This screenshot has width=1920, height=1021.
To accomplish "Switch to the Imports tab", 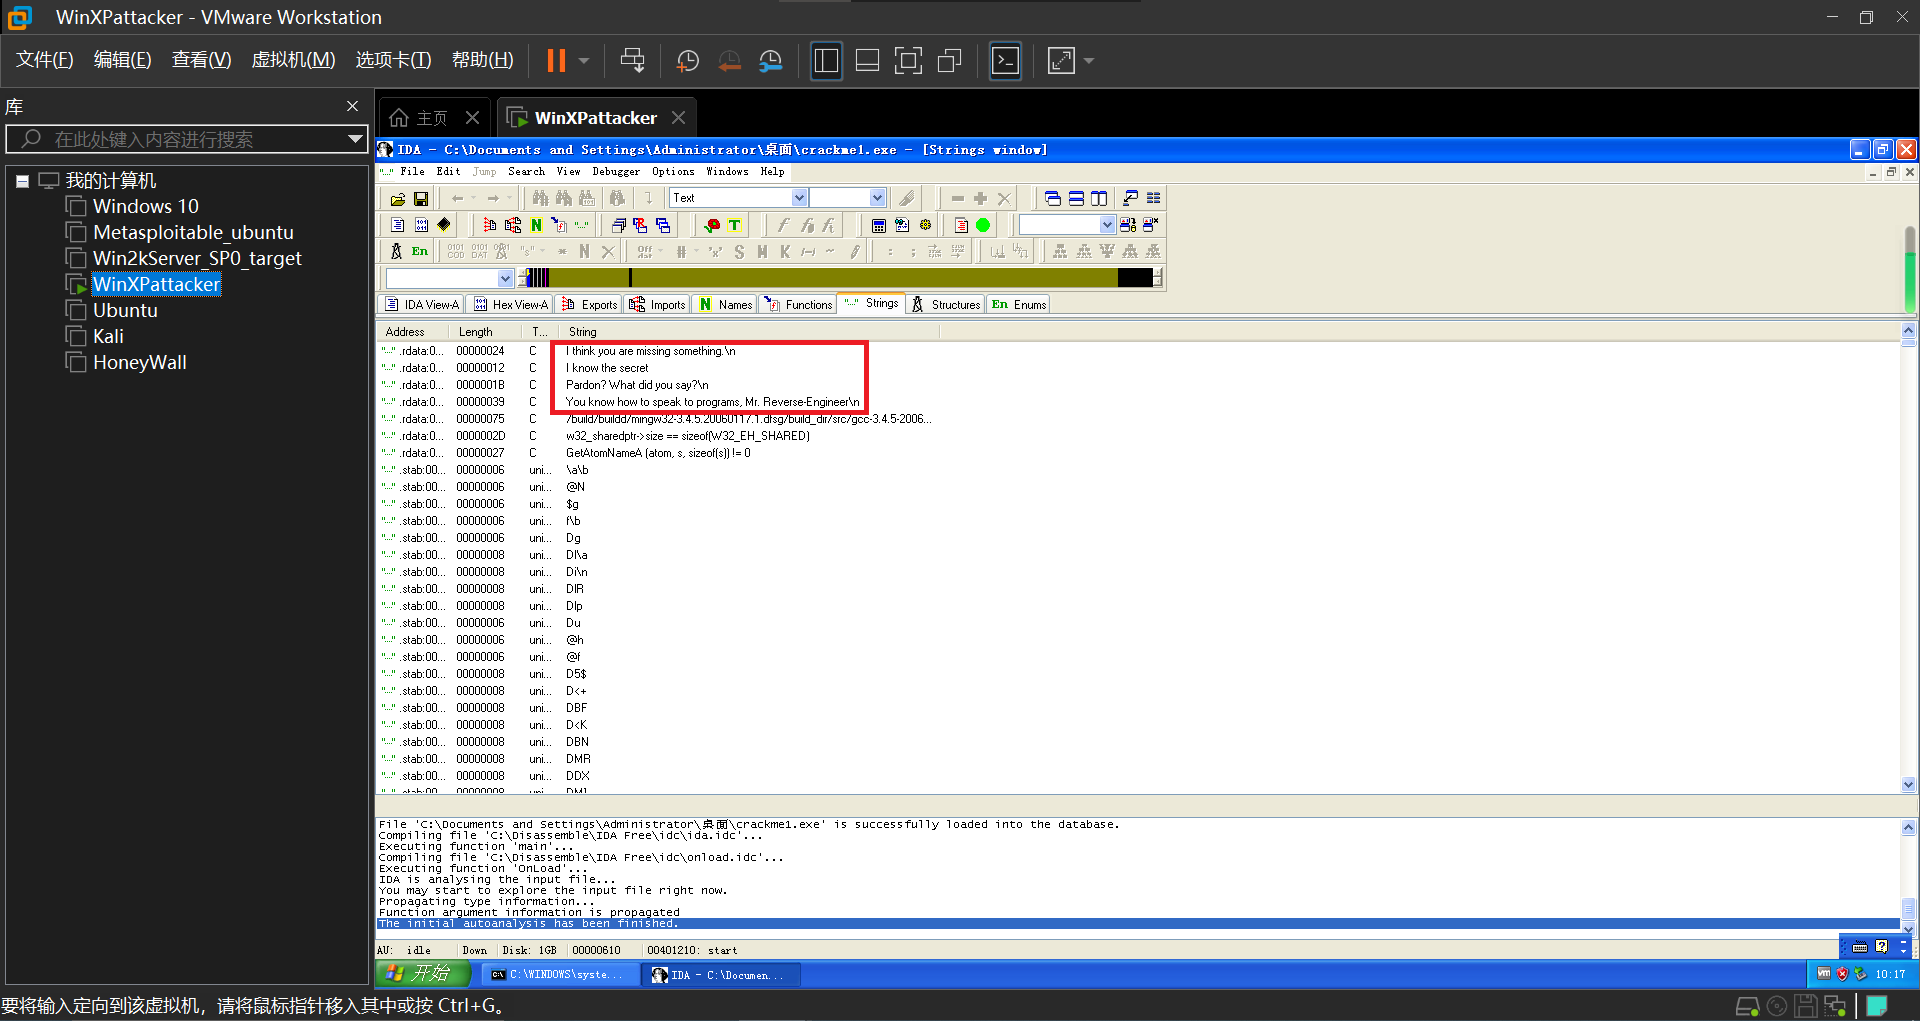I will [x=658, y=305].
